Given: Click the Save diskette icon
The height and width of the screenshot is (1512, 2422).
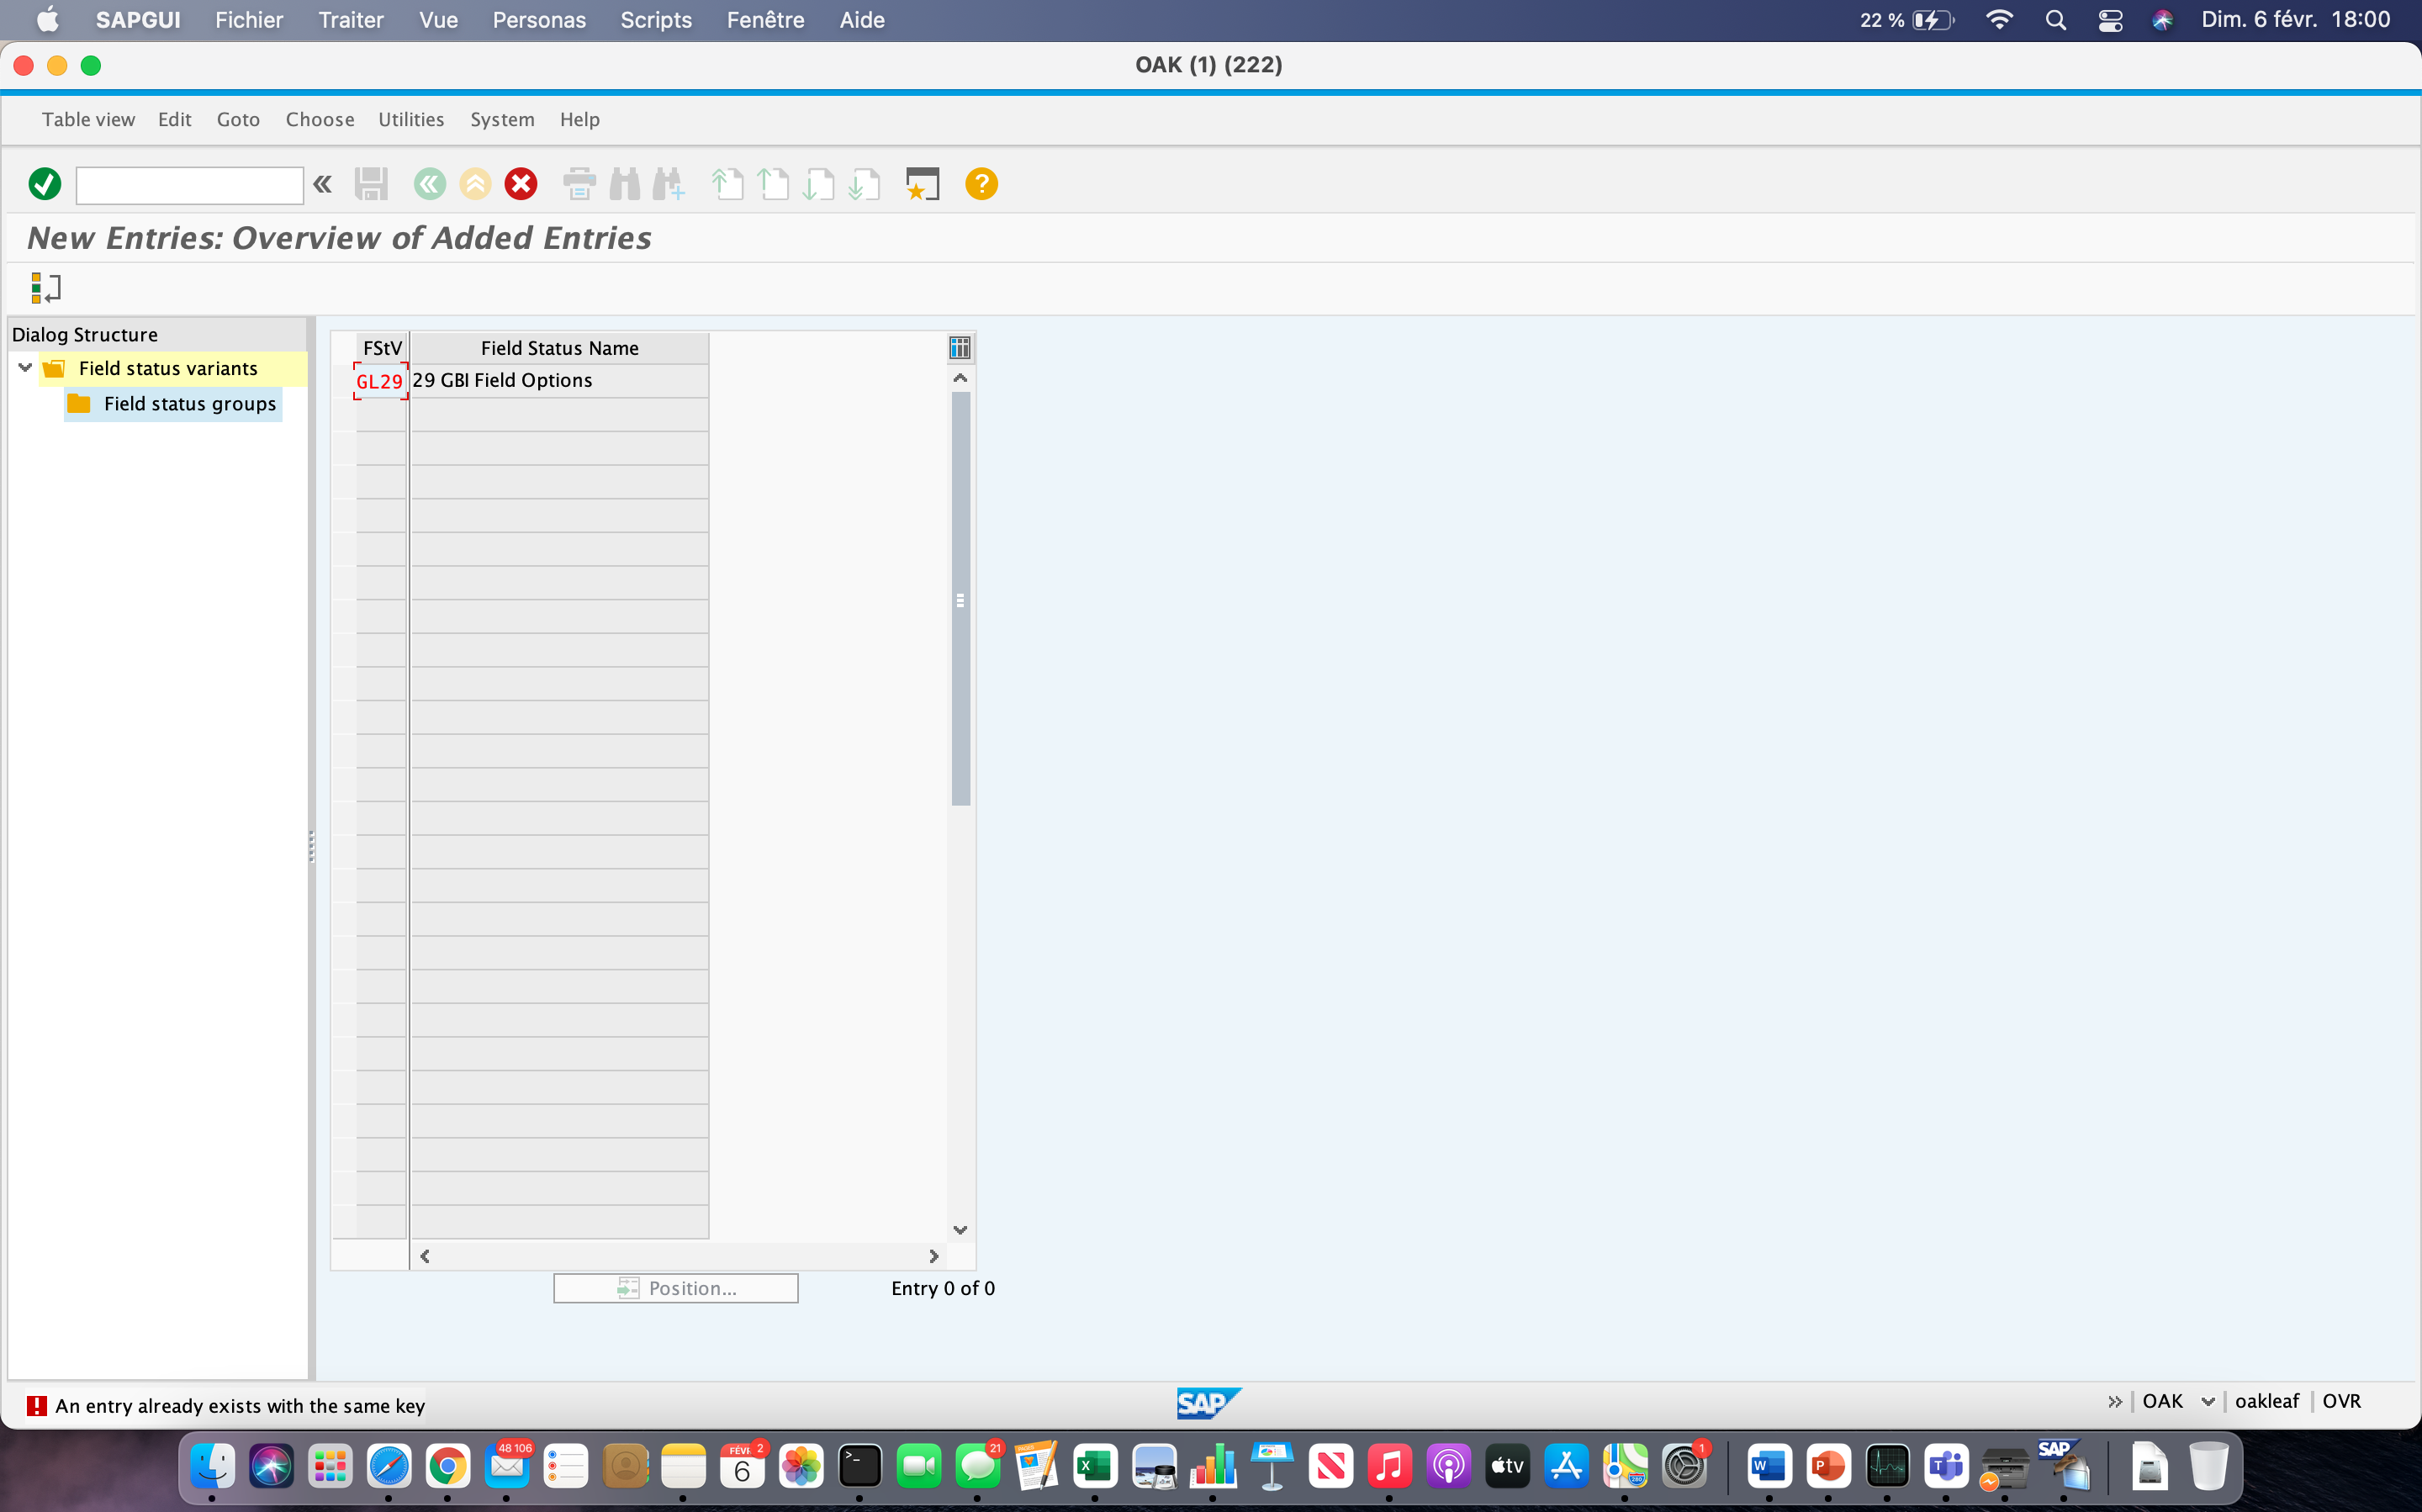Looking at the screenshot, I should [x=371, y=184].
